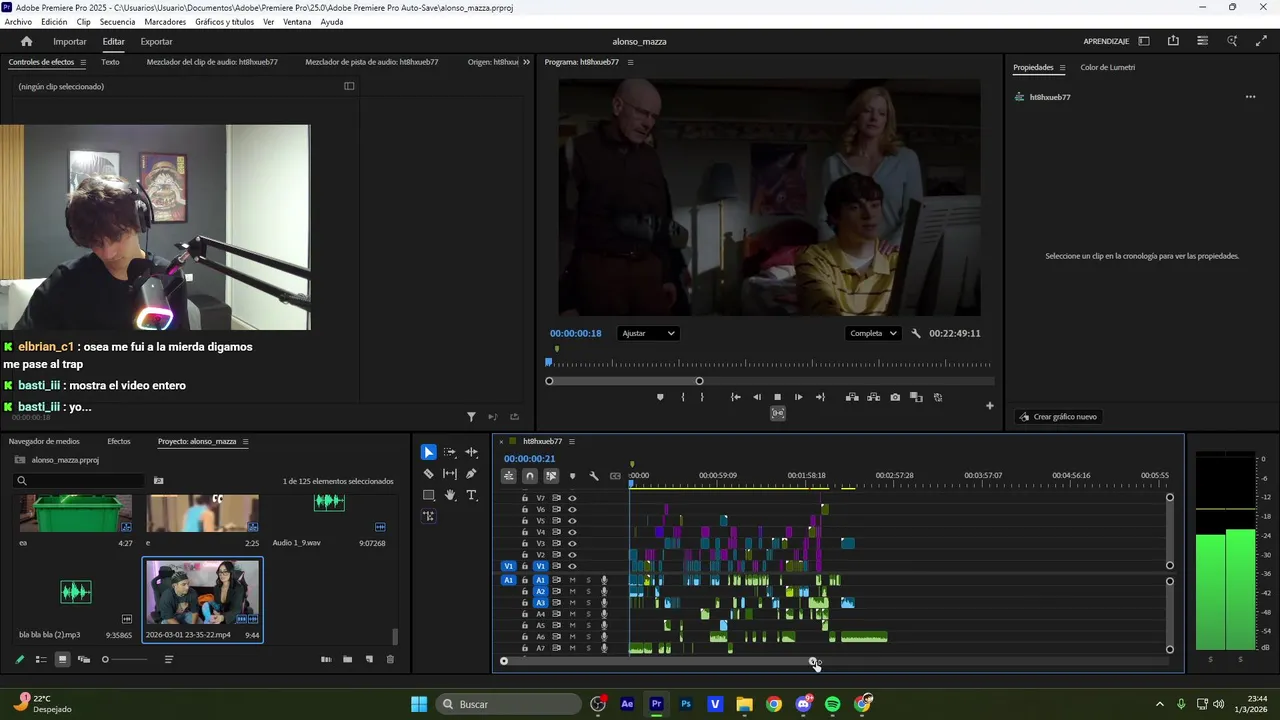Open the Proyecto panel menu
Screen dimensions: 1280x720
coord(245,441)
